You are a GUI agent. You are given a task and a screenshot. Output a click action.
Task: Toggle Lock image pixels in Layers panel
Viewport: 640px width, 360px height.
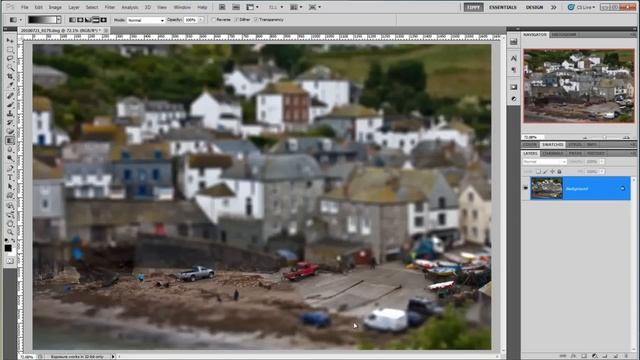point(545,171)
